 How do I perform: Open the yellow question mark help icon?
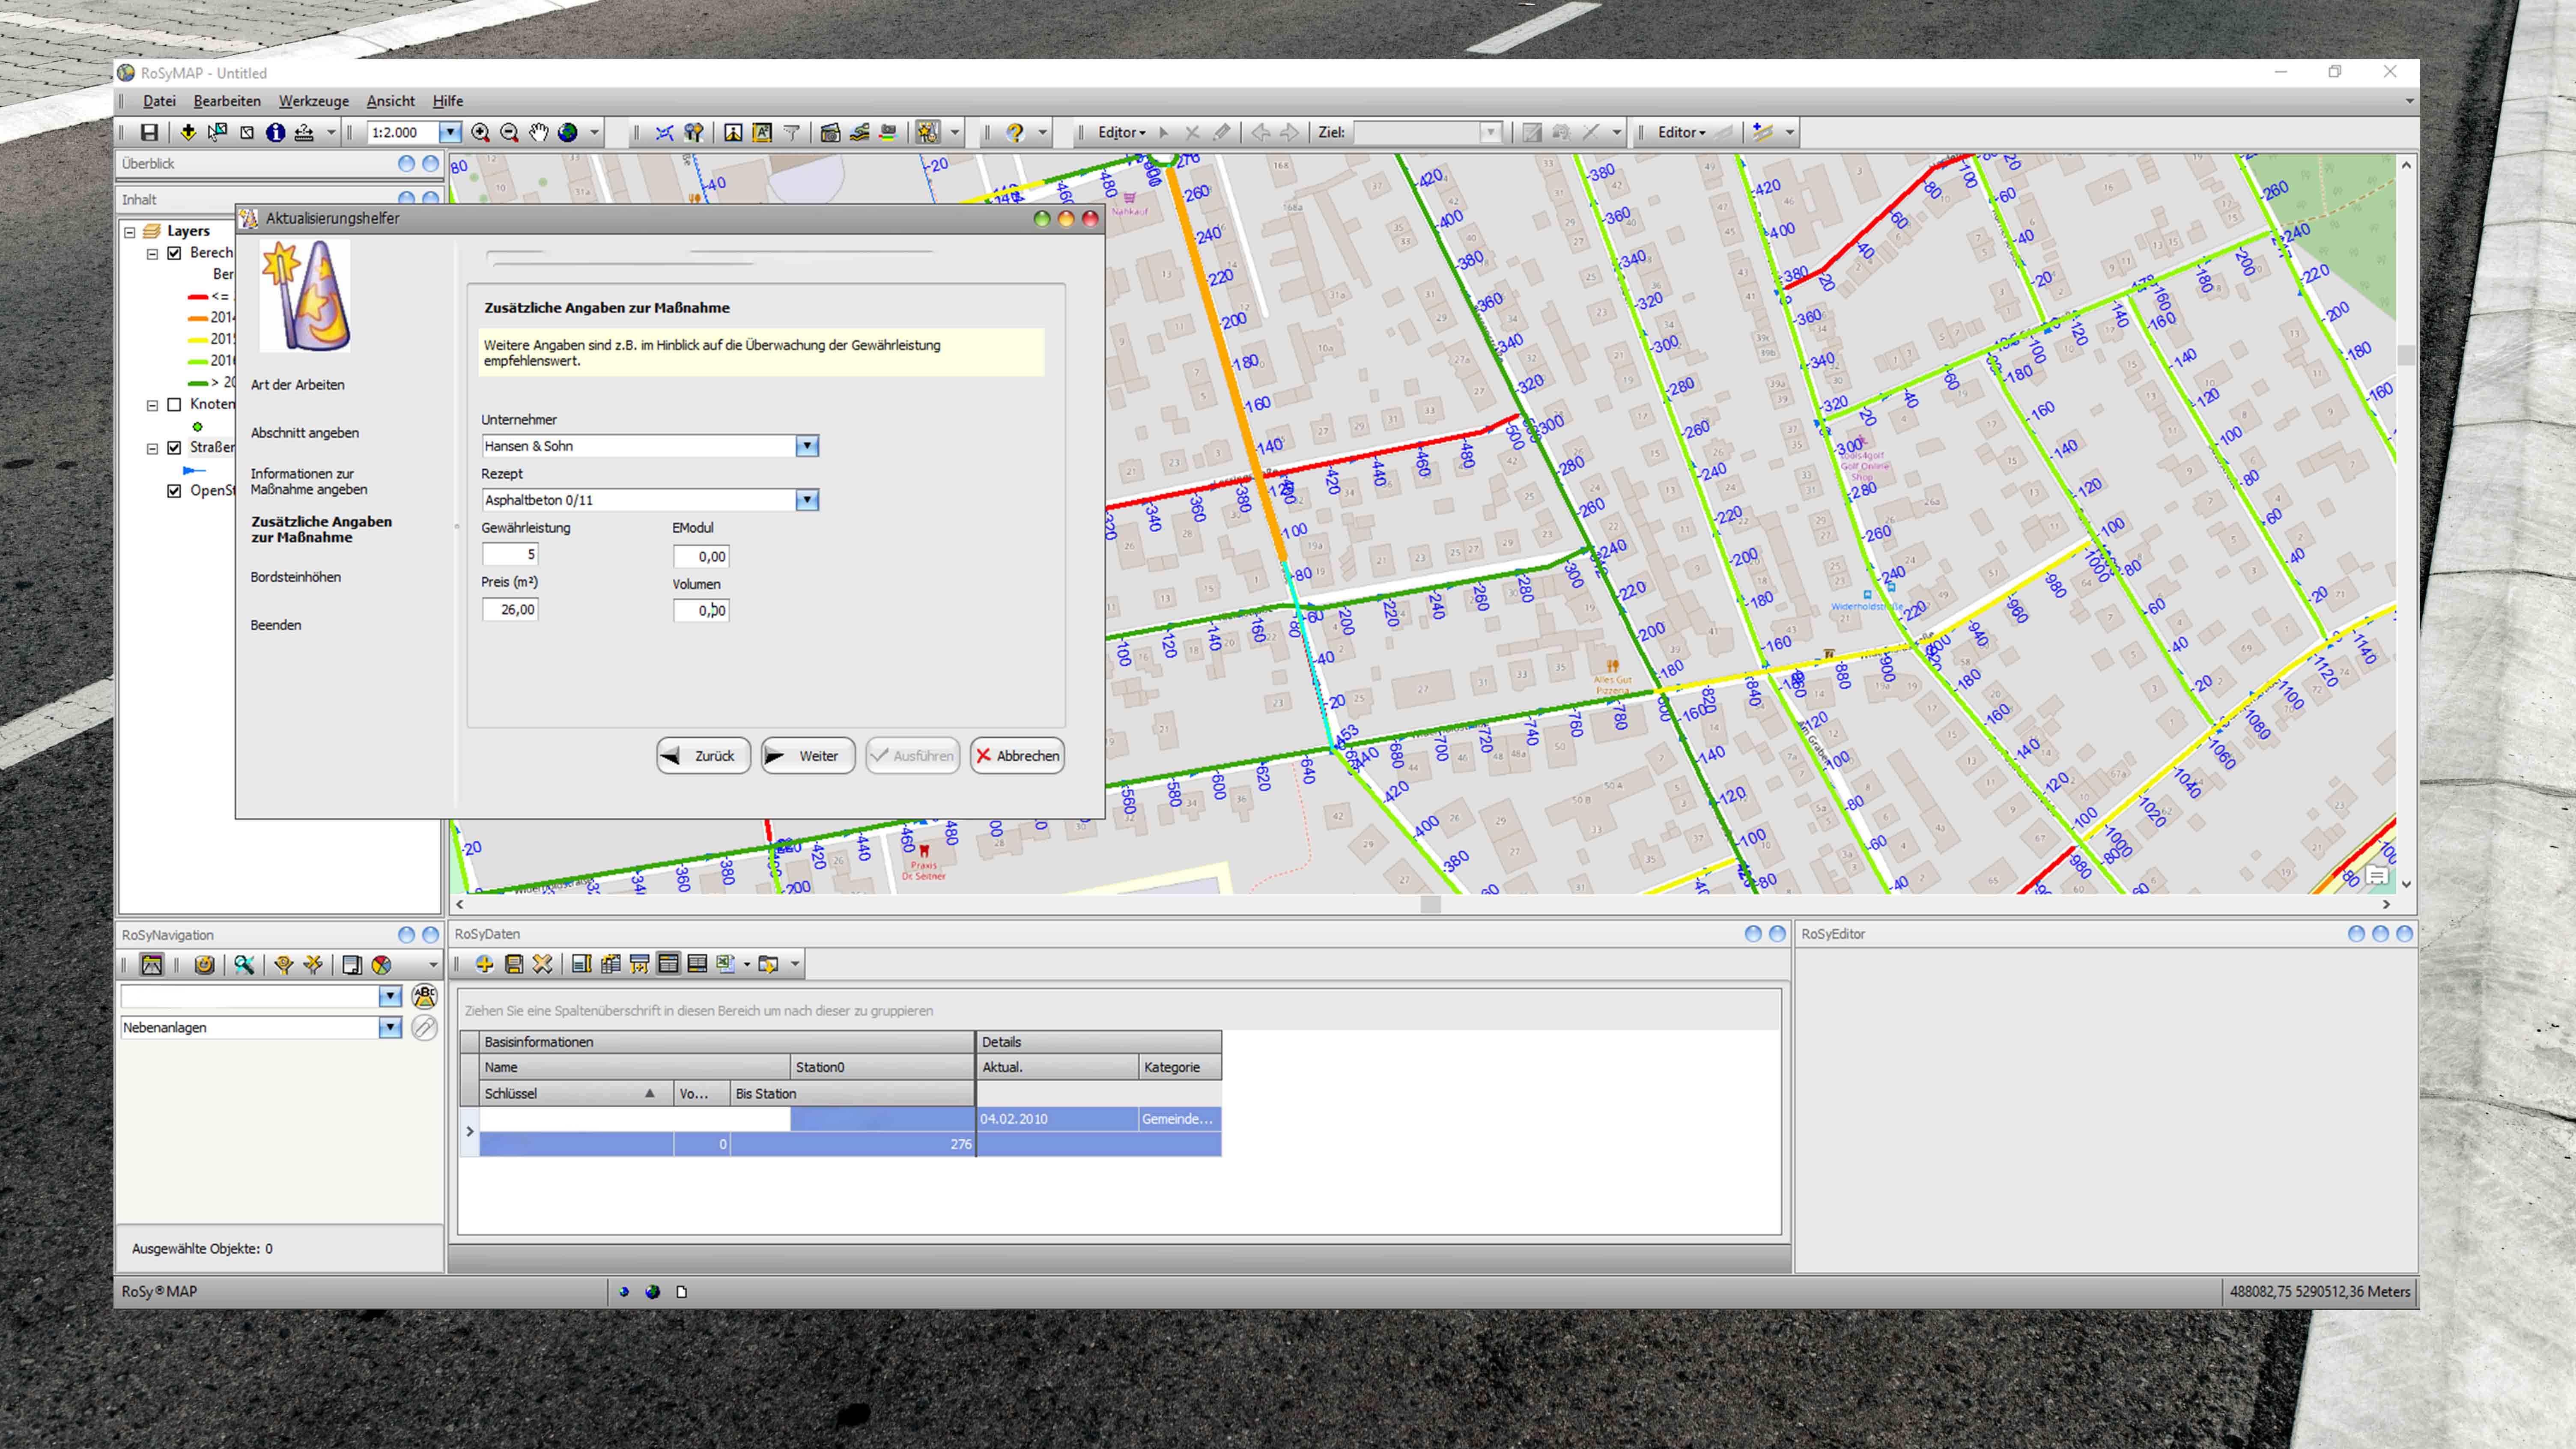coord(1015,132)
